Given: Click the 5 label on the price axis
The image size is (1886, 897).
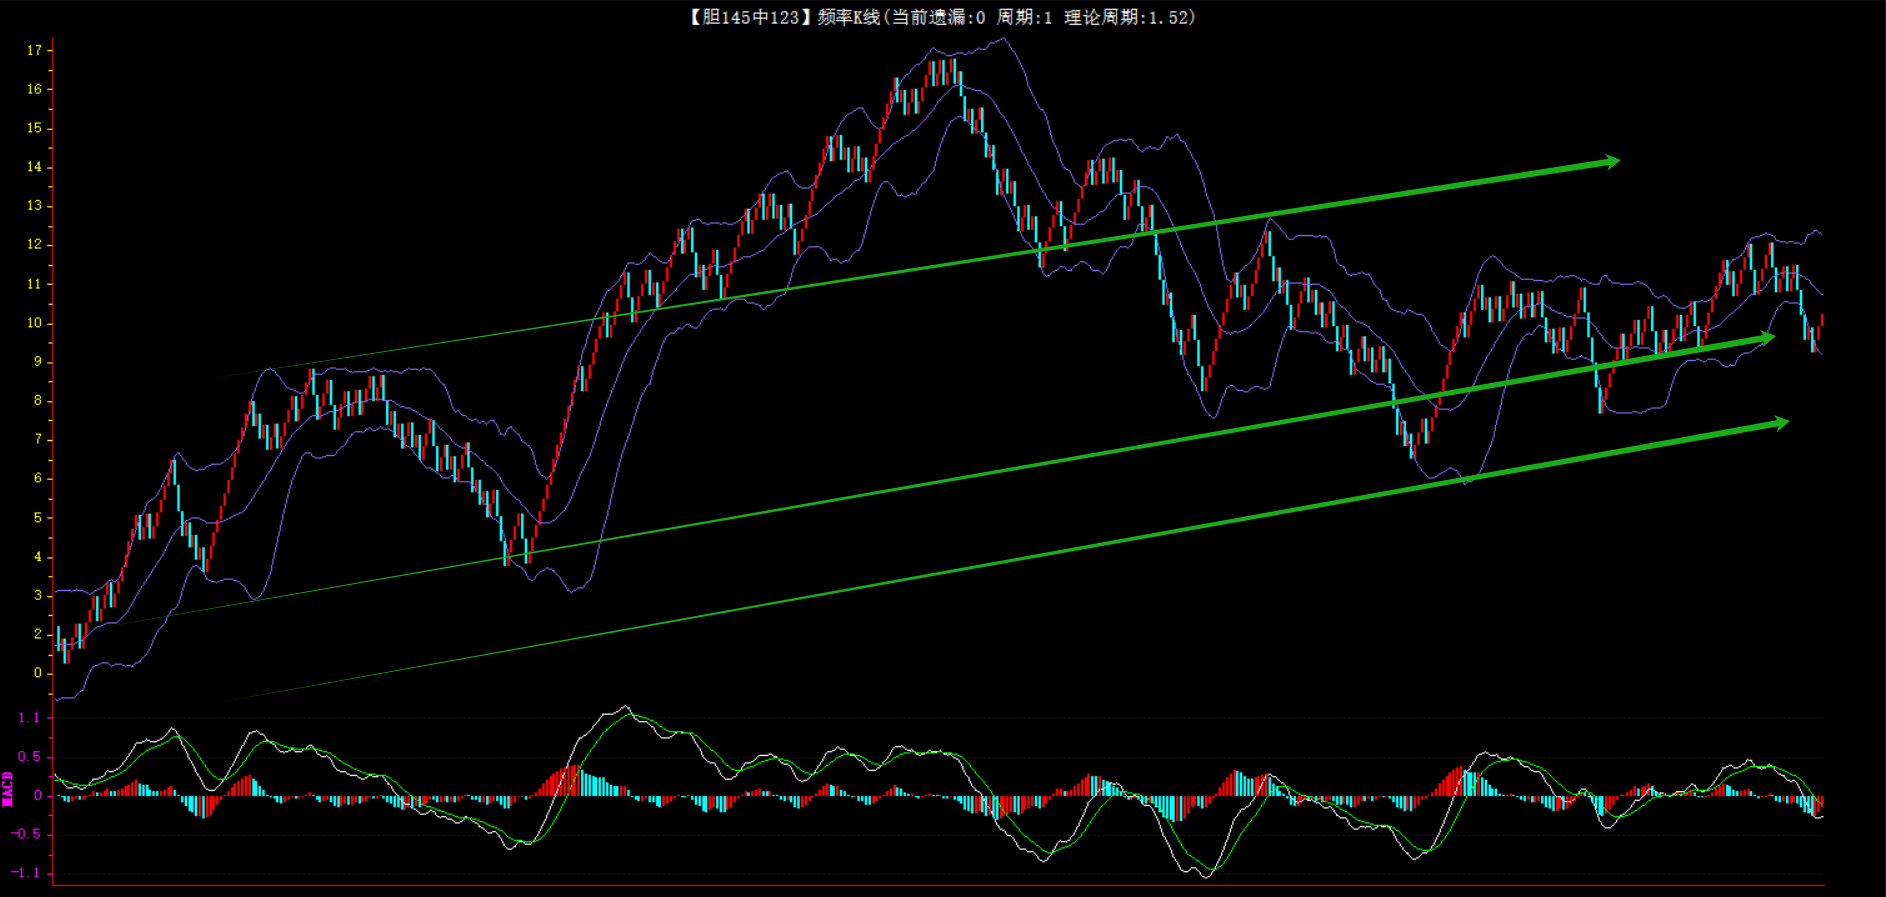Looking at the screenshot, I should point(38,518).
